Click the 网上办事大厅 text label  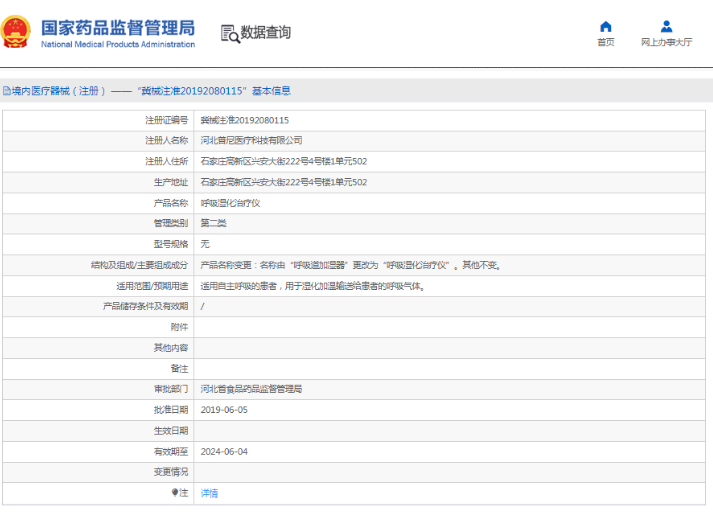(x=667, y=42)
